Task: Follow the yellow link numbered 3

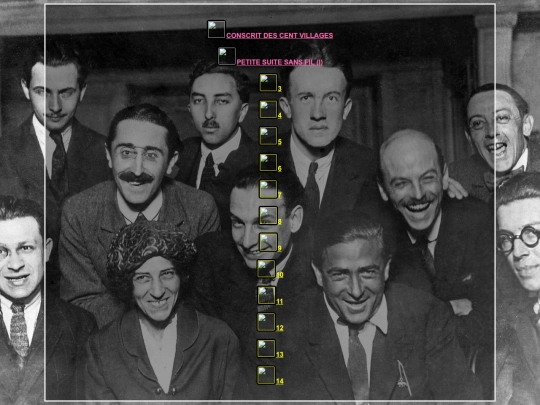Action: pos(280,89)
